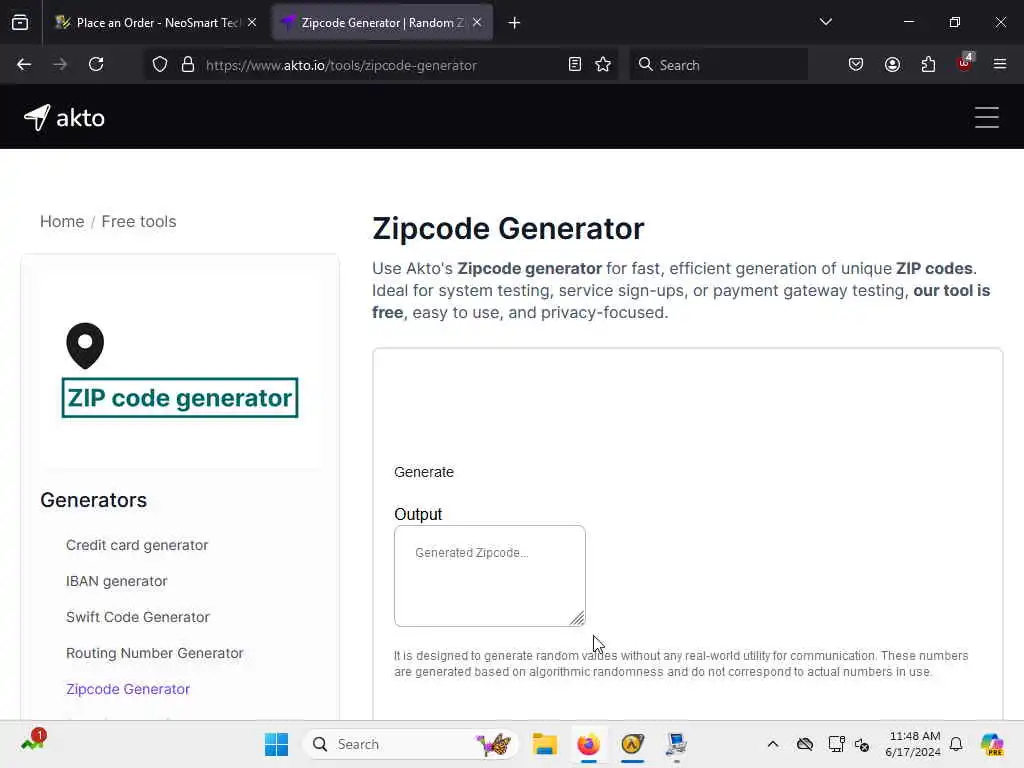This screenshot has height=768, width=1024.
Task: Open File Explorer from taskbar
Action: (545, 744)
